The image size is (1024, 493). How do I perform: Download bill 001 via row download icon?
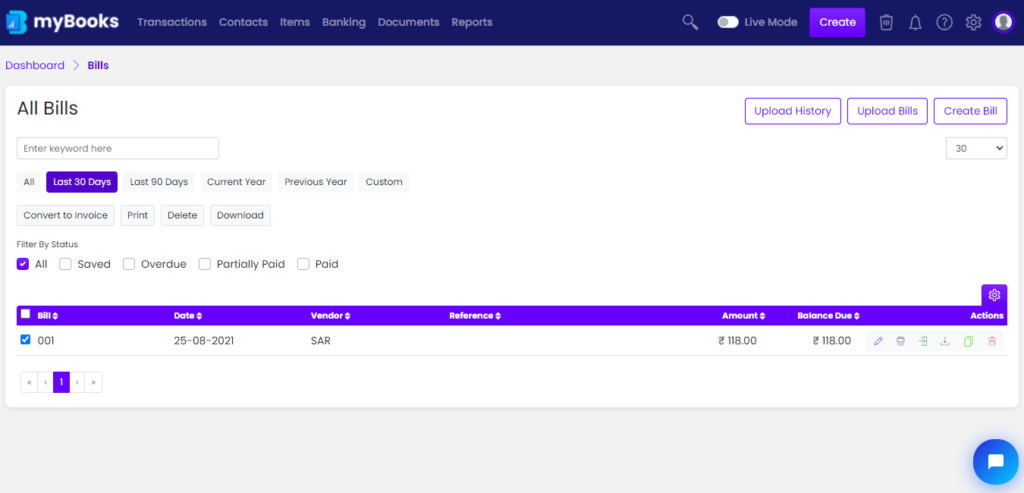[944, 341]
